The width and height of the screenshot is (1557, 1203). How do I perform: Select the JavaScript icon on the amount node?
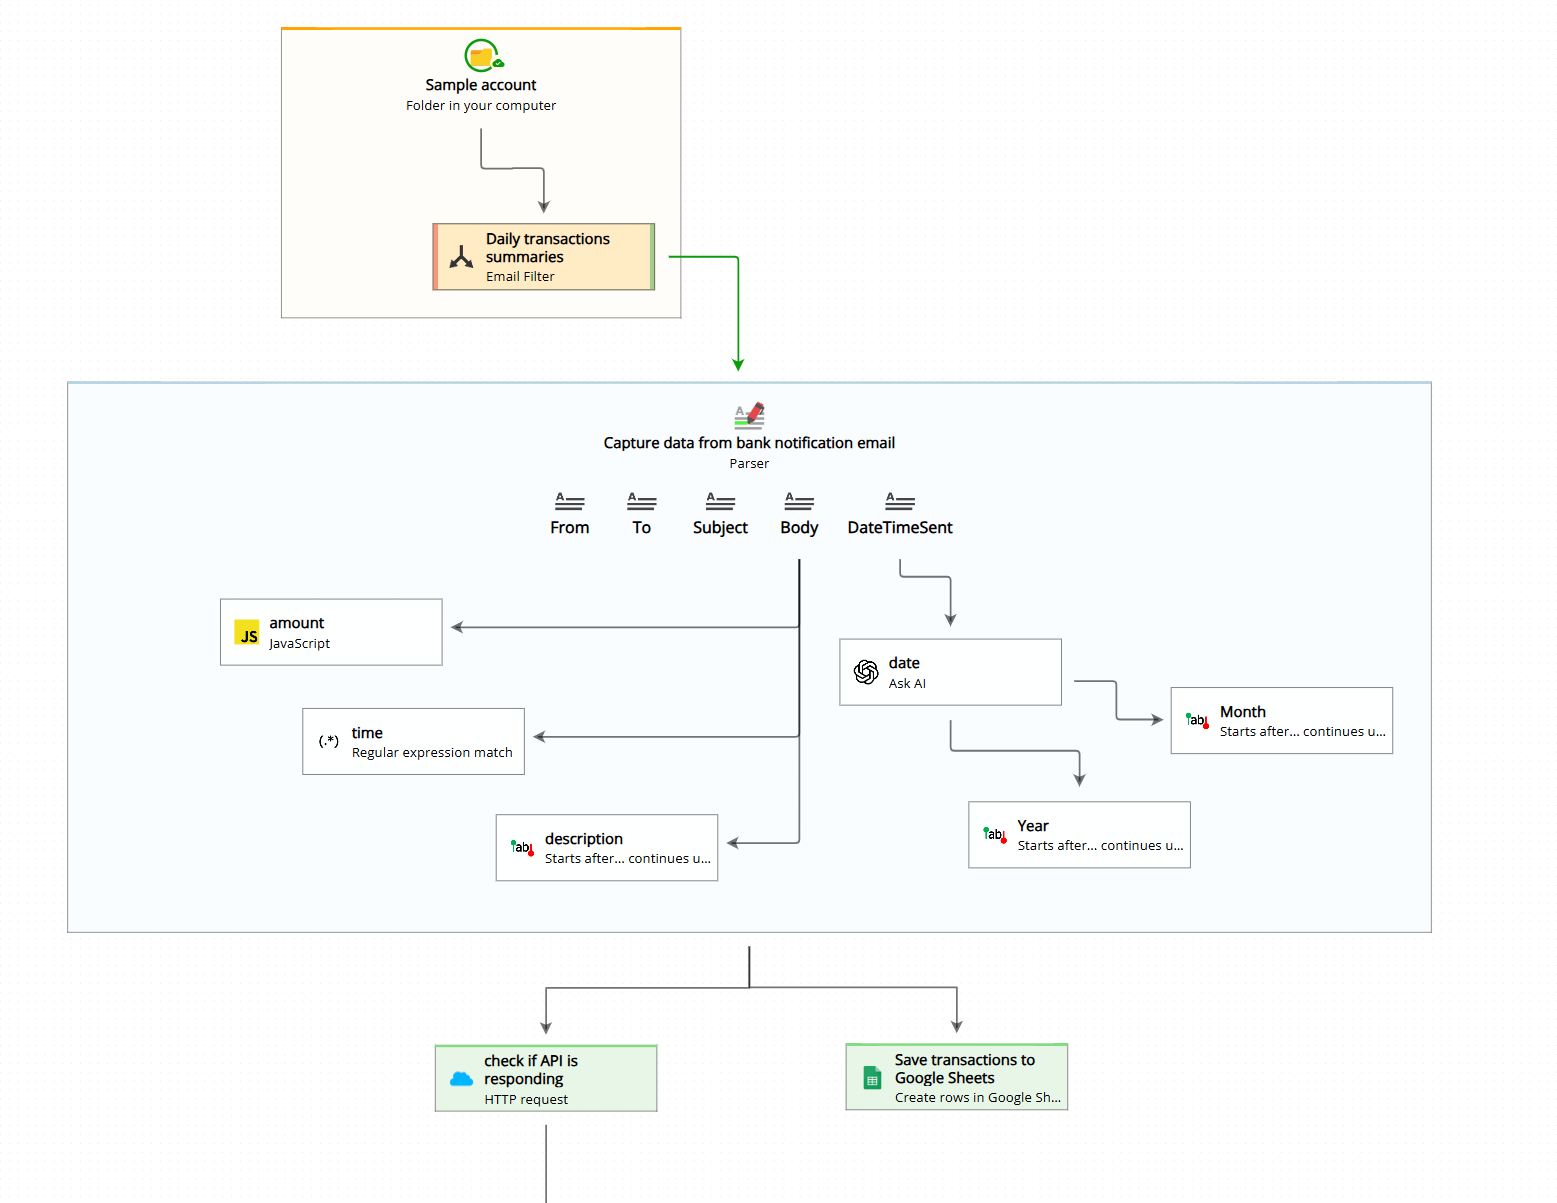point(247,632)
